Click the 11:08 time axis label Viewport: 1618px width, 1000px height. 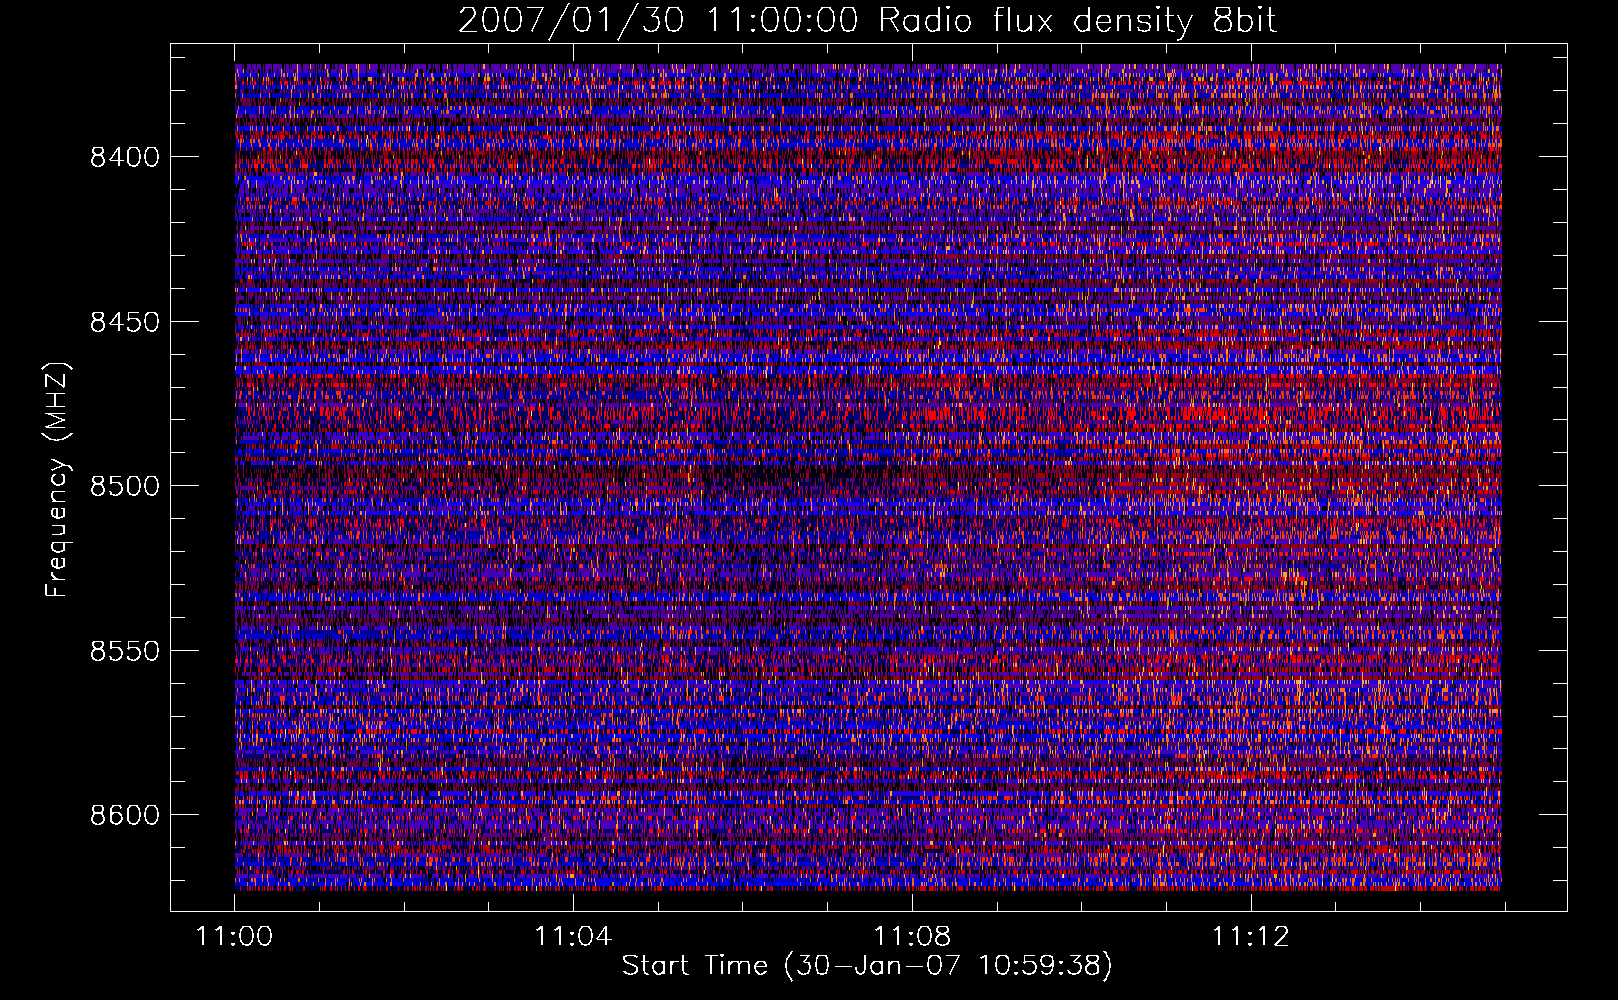[x=912, y=937]
